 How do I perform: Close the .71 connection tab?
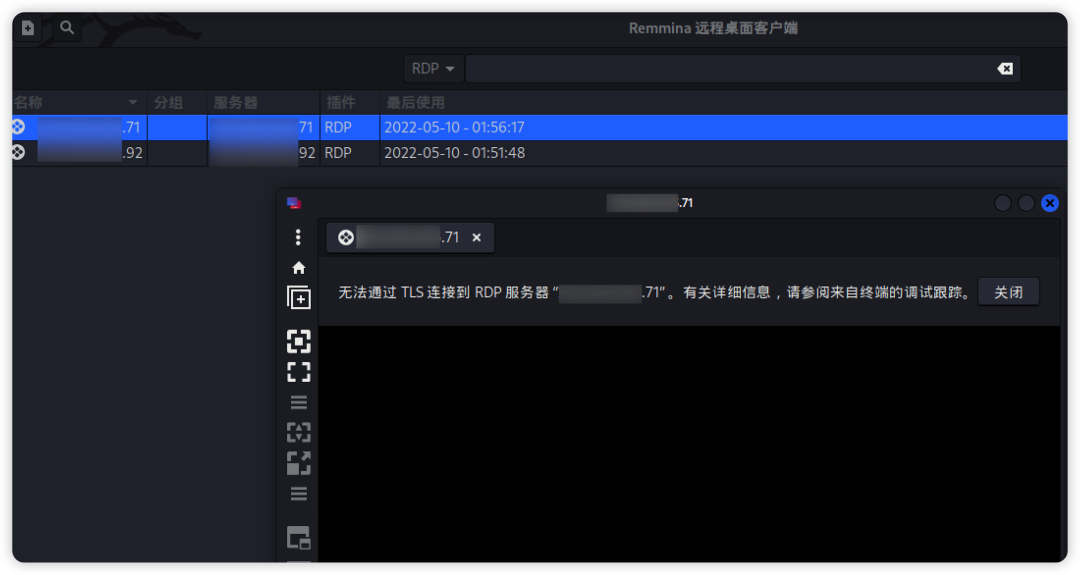pos(477,238)
